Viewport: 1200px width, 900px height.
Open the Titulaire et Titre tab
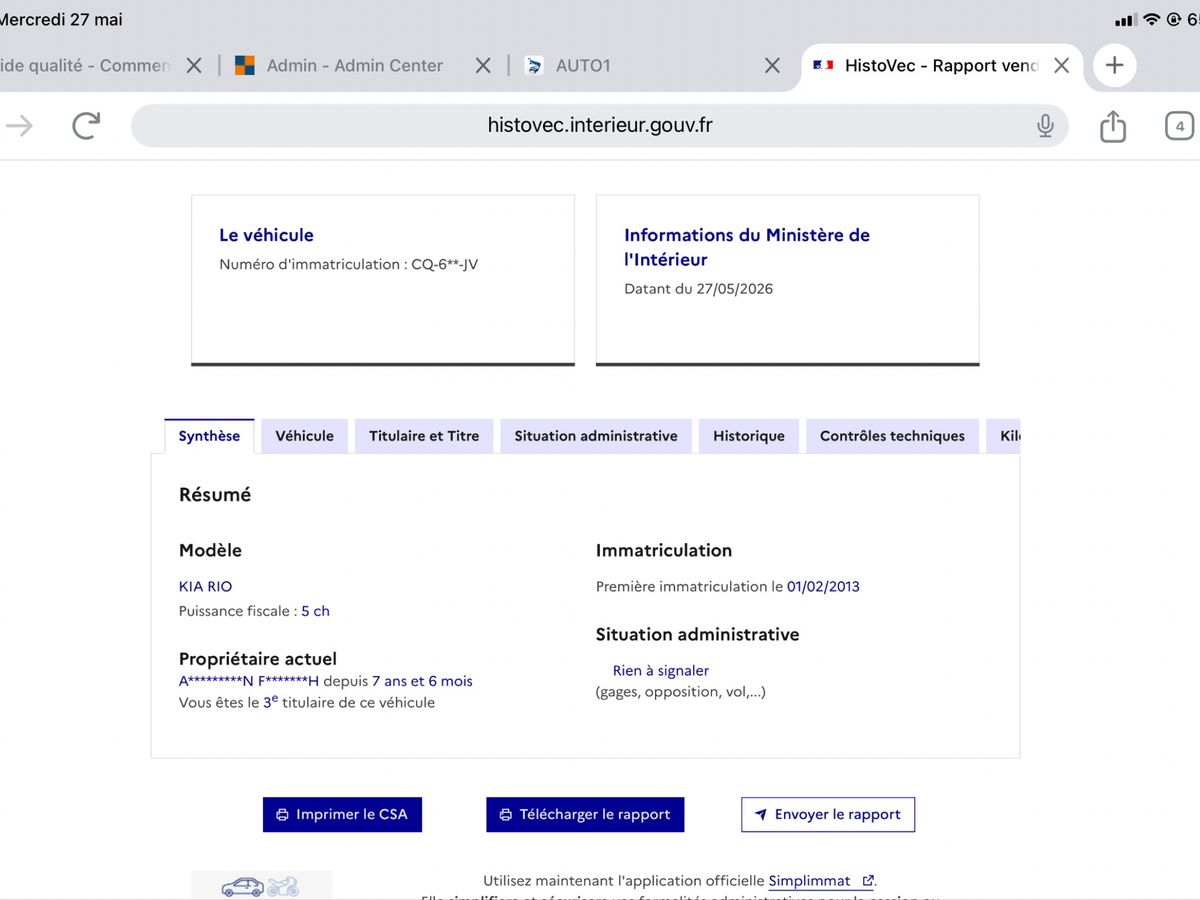(x=424, y=436)
